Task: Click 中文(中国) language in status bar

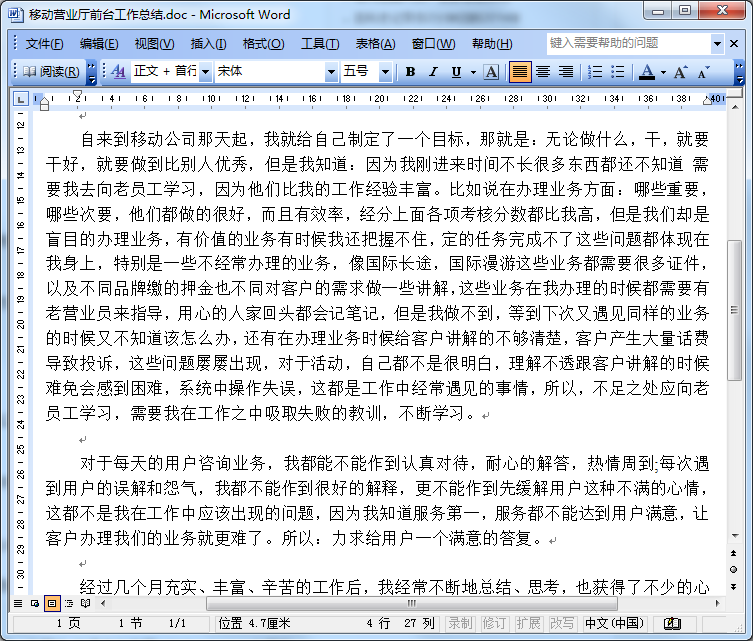Action: [614, 623]
